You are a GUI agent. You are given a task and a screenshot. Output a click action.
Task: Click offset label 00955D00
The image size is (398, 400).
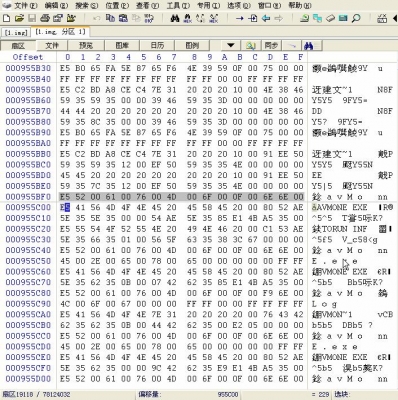(28, 379)
